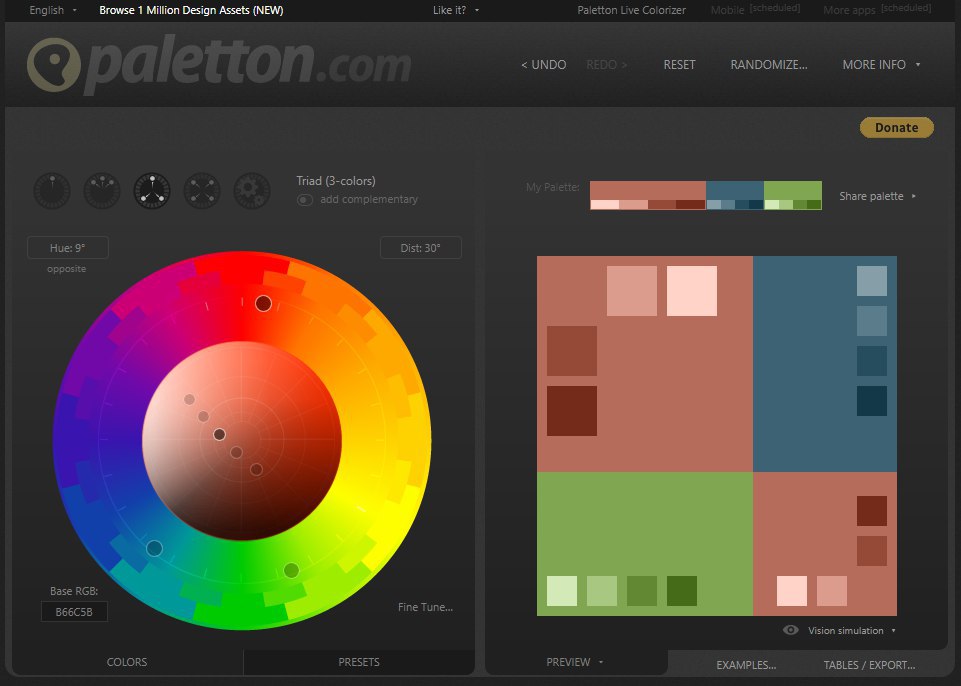Select the dark maroon swatch in main preview
The width and height of the screenshot is (961, 686).
[x=572, y=411]
